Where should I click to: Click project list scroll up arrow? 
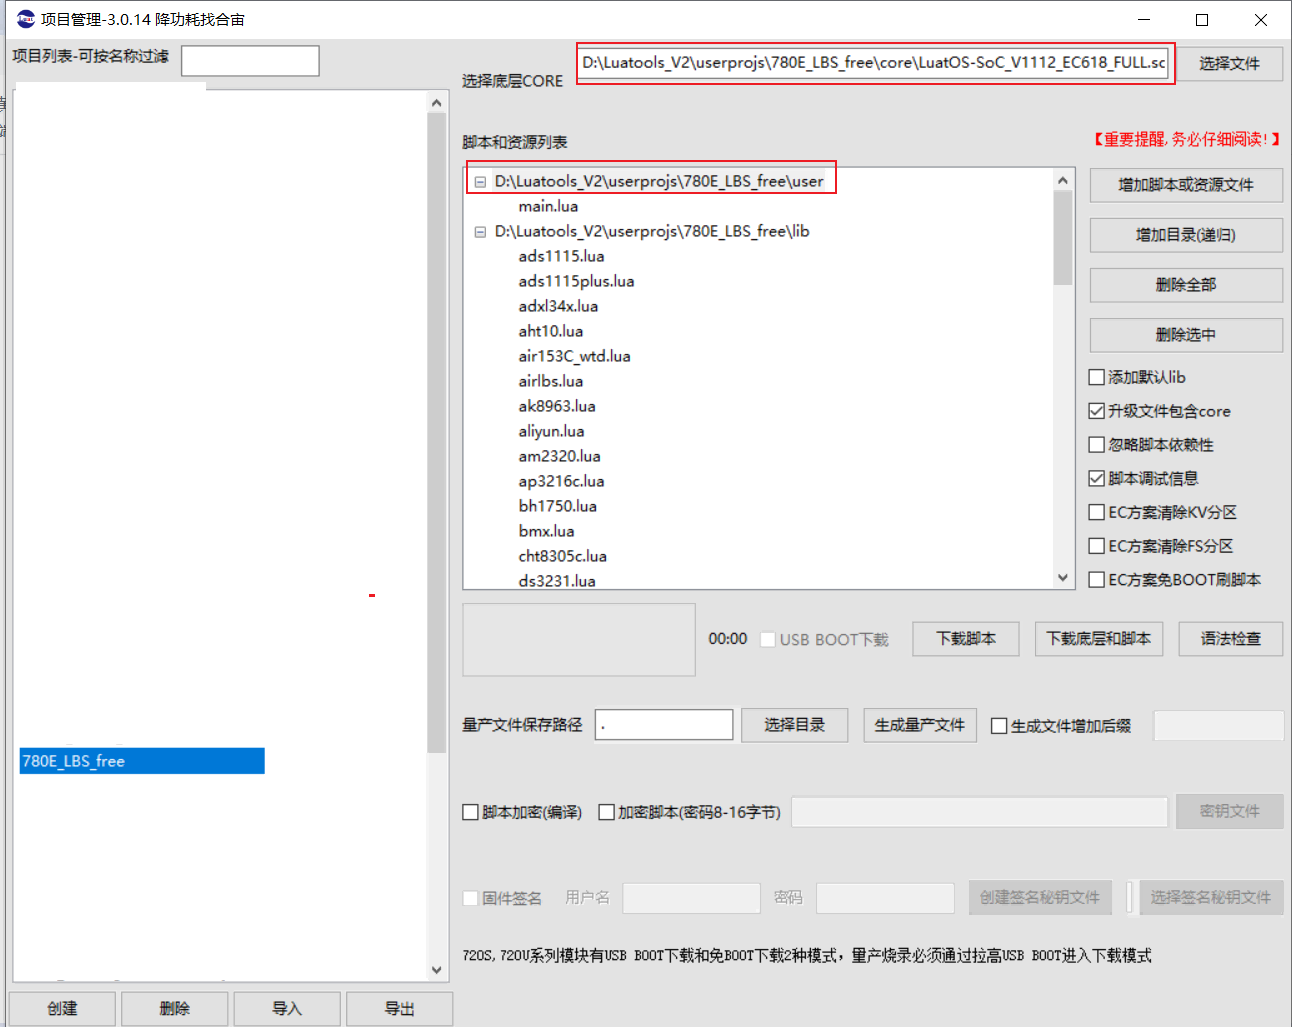(436, 102)
